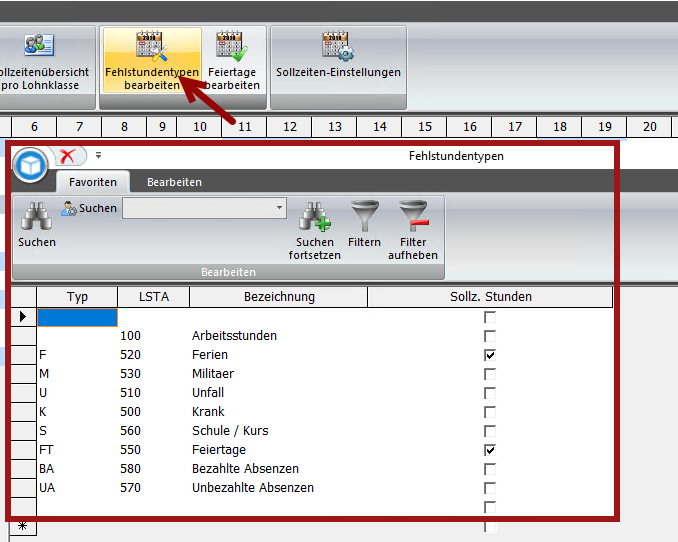678x542 pixels.
Task: Open Sollzeiten-Einstellungen icon
Action: (337, 46)
